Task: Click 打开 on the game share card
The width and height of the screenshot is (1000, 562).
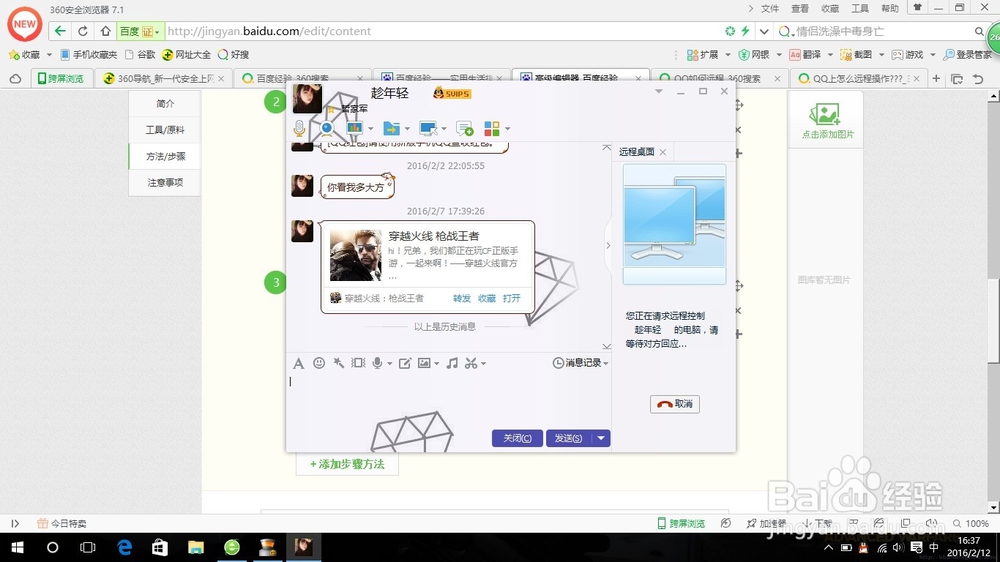Action: coord(511,298)
